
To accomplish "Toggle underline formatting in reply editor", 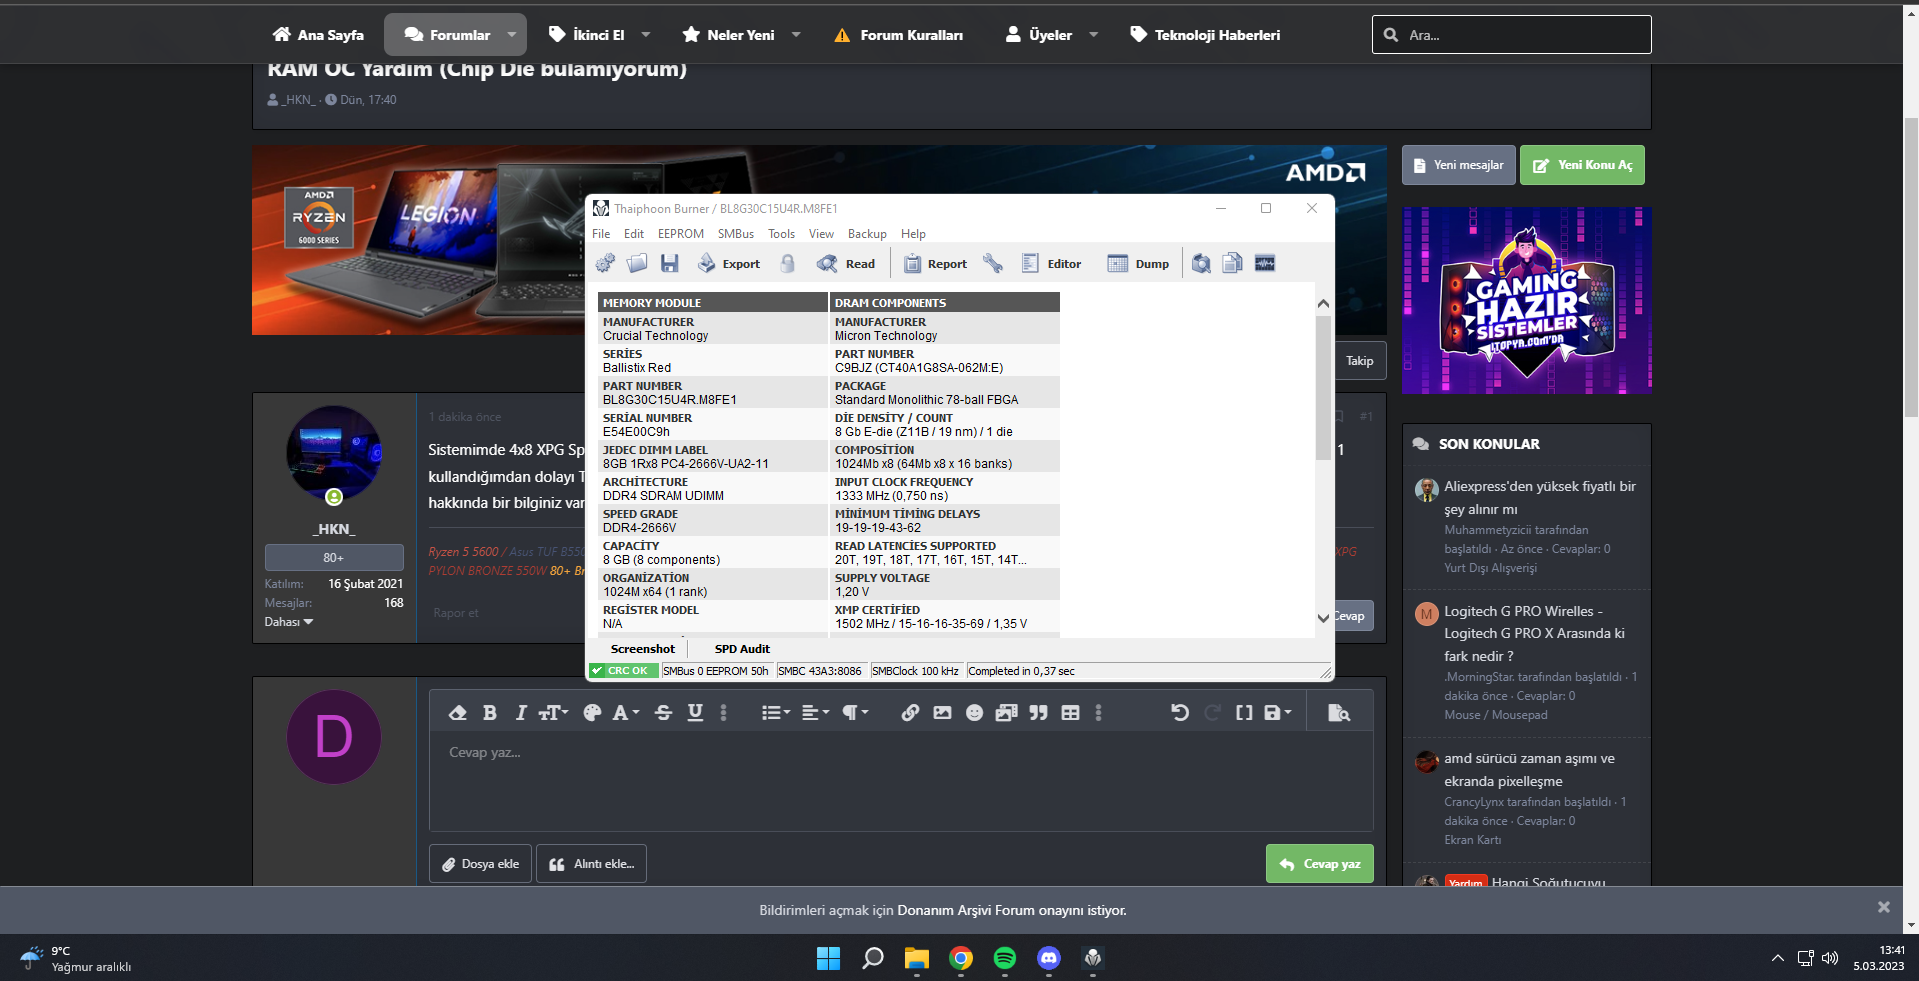I will 695,713.
